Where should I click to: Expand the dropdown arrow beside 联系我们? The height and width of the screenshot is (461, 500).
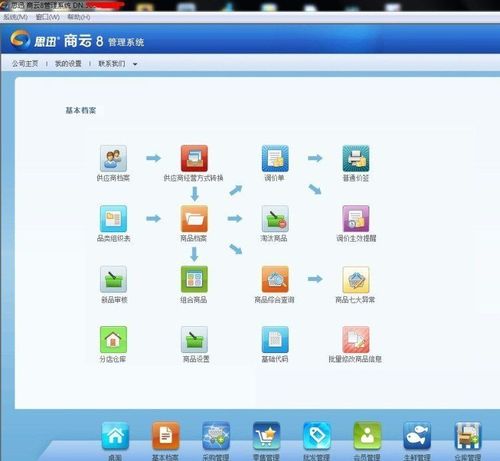click(x=135, y=64)
